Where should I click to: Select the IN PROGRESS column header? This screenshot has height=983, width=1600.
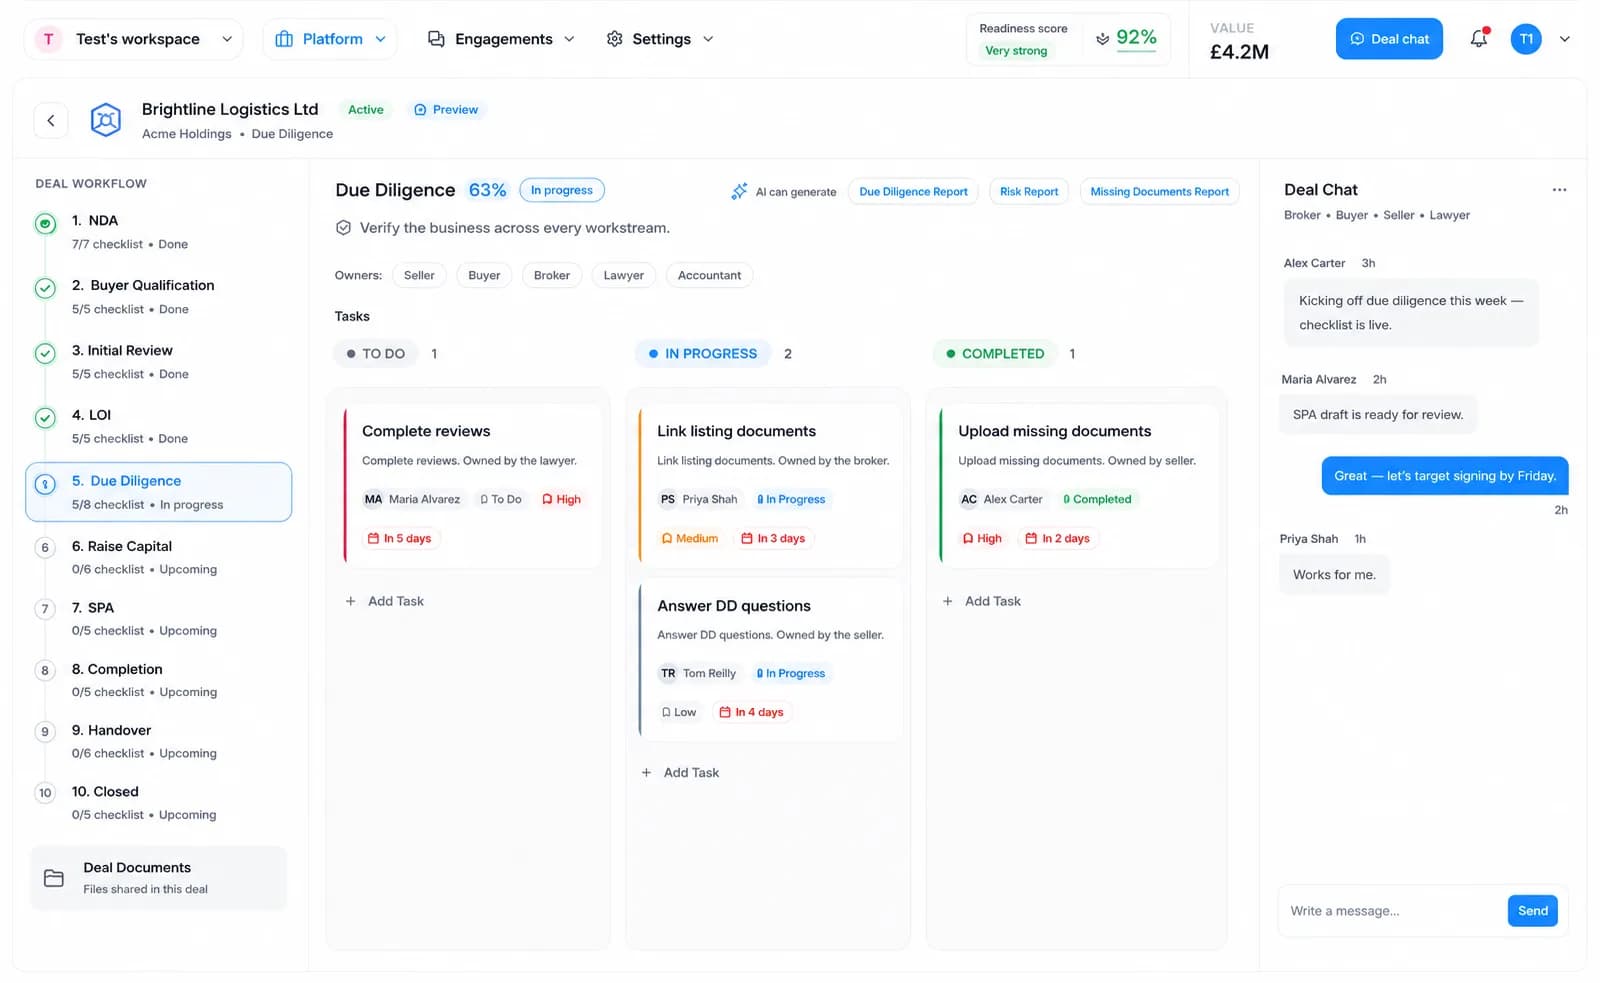(x=703, y=354)
